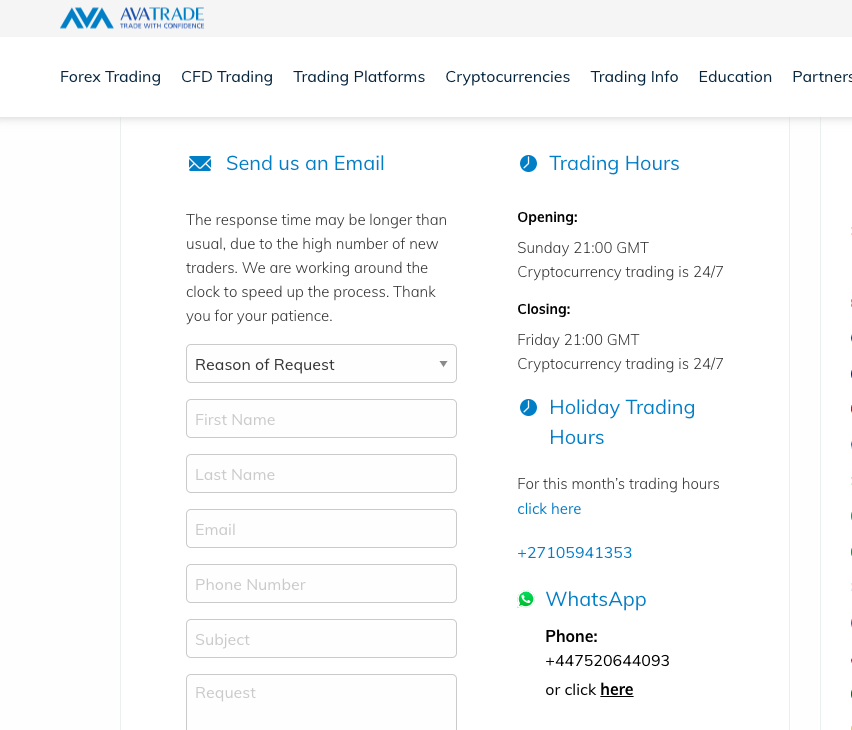This screenshot has height=730, width=852.
Task: Open the Trading Platforms menu
Action: (359, 77)
